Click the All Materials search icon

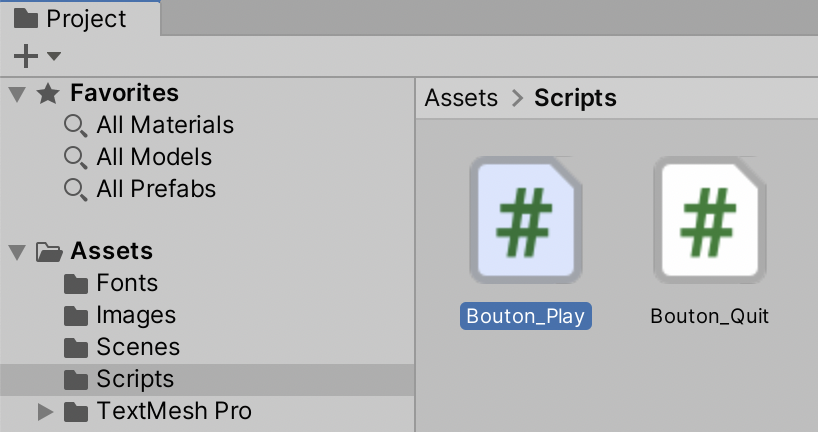point(75,126)
